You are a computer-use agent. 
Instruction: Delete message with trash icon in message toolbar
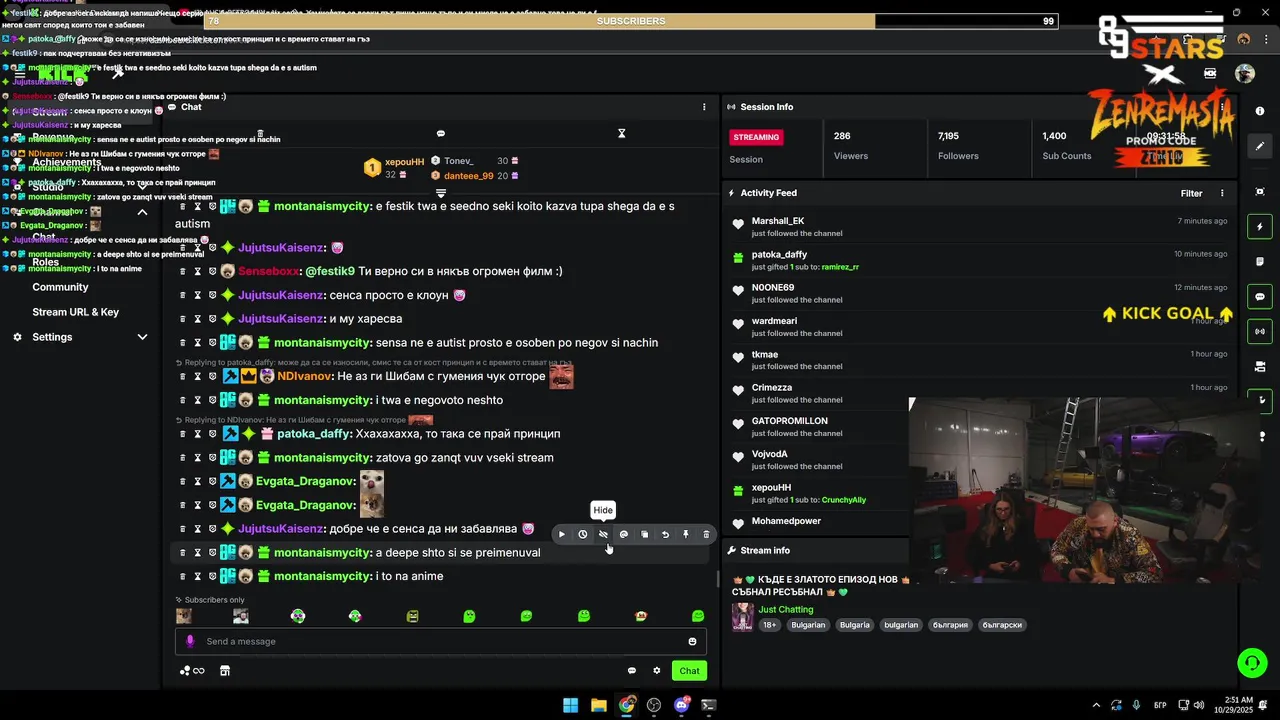pos(706,535)
